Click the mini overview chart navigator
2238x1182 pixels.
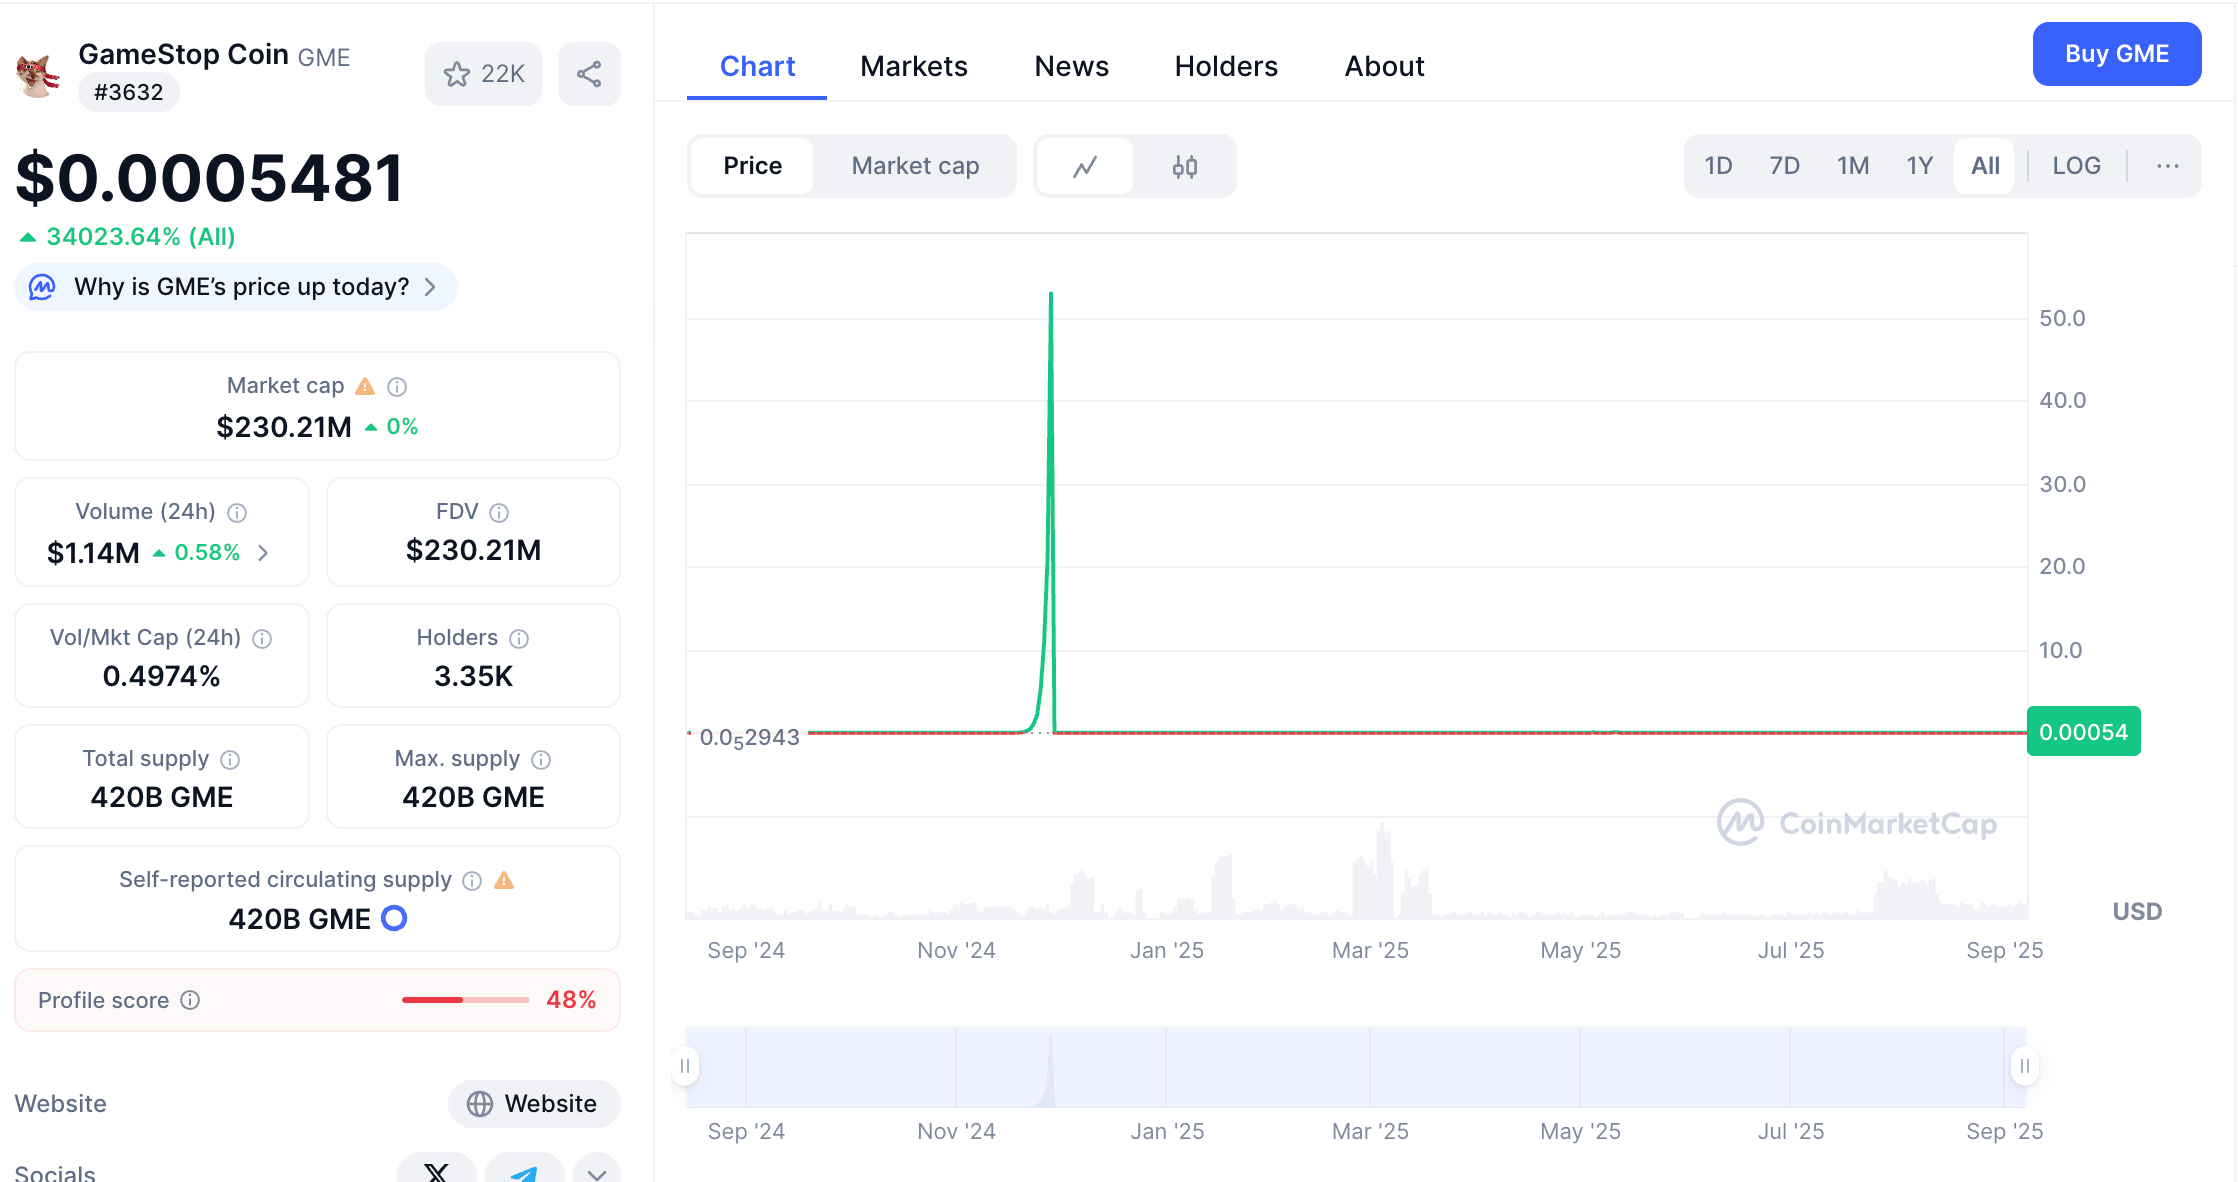[1356, 1067]
